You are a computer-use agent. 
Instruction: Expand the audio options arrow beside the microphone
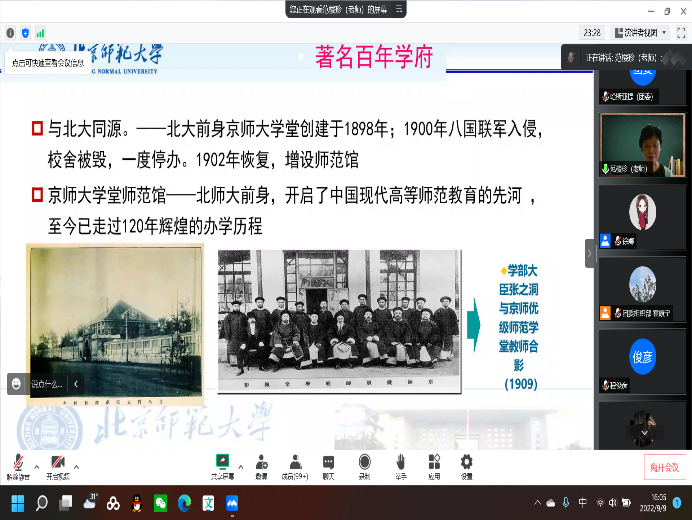tap(36, 465)
